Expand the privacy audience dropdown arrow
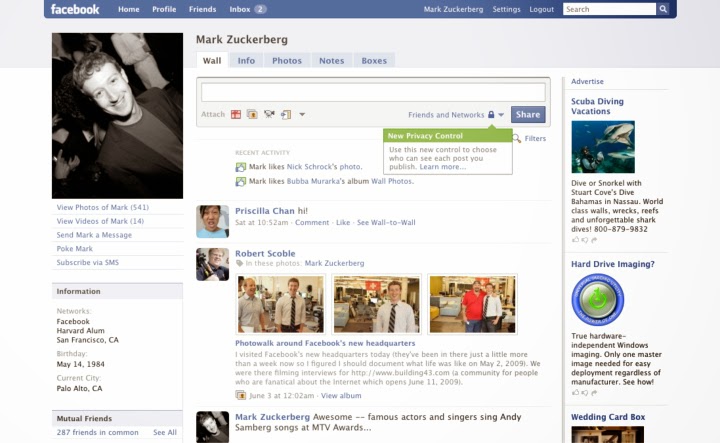Viewport: 720px width, 443px height. click(501, 115)
